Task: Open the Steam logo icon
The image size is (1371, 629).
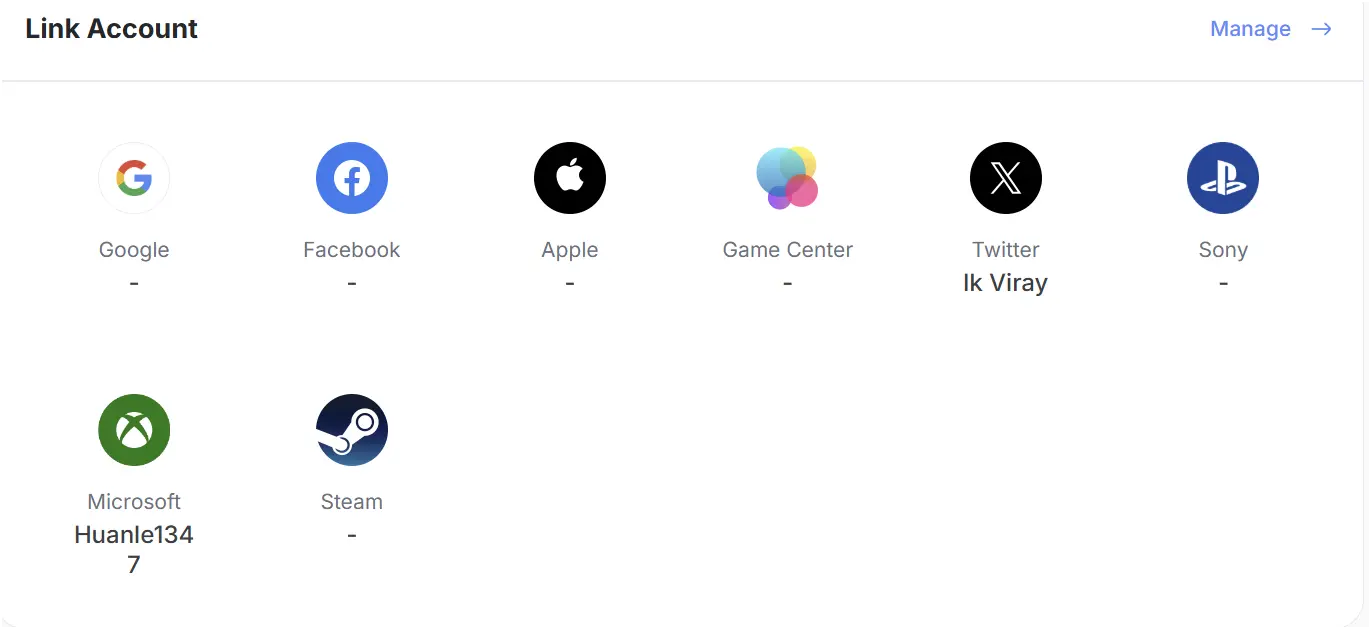Action: click(x=352, y=430)
